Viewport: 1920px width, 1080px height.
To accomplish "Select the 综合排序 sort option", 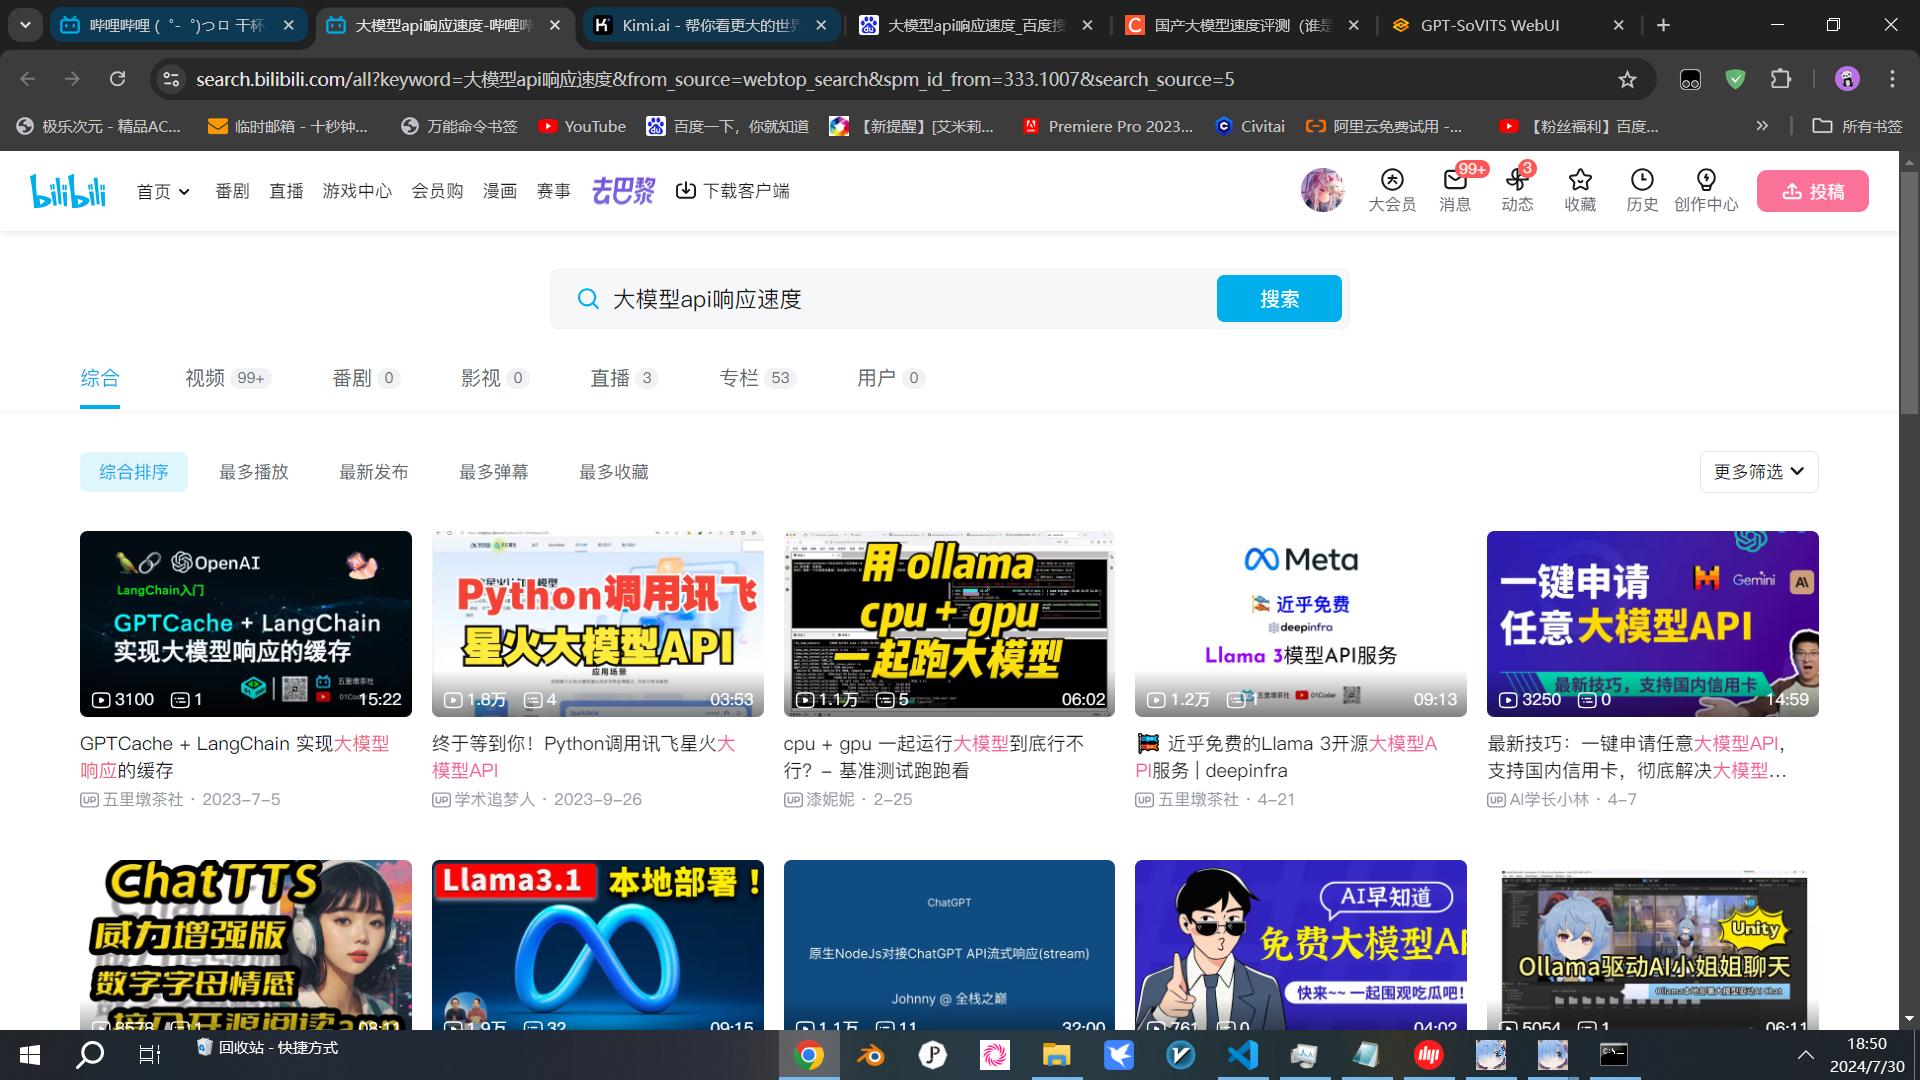I will pos(134,472).
